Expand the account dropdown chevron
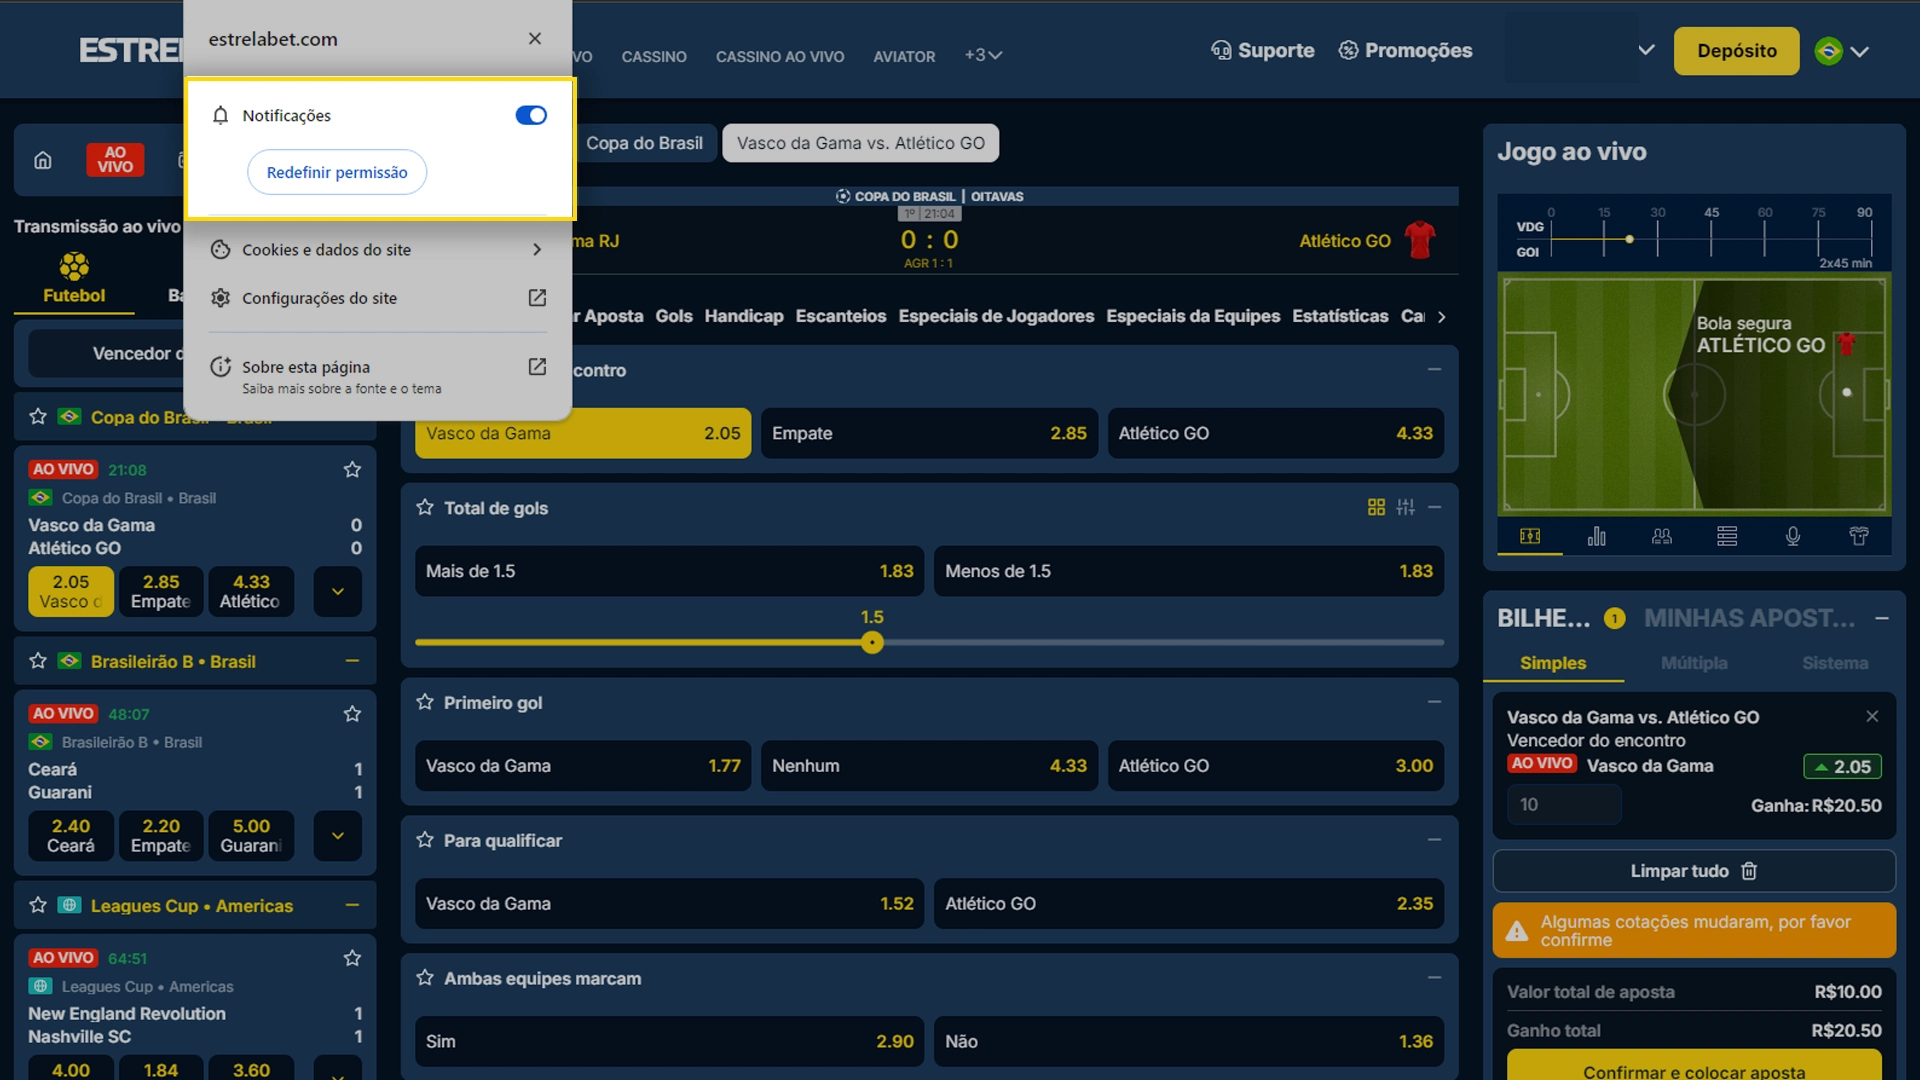The width and height of the screenshot is (1920, 1080). click(1646, 50)
